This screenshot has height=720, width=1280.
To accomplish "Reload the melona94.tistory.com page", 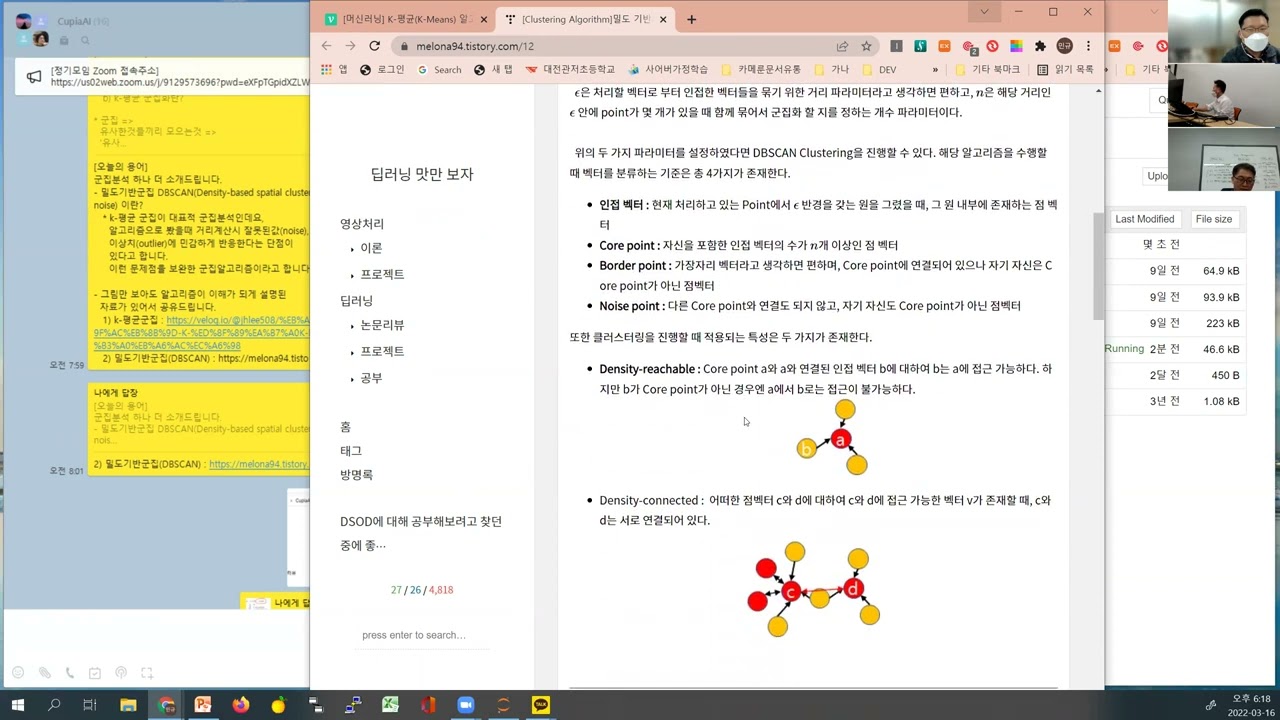I will click(374, 46).
